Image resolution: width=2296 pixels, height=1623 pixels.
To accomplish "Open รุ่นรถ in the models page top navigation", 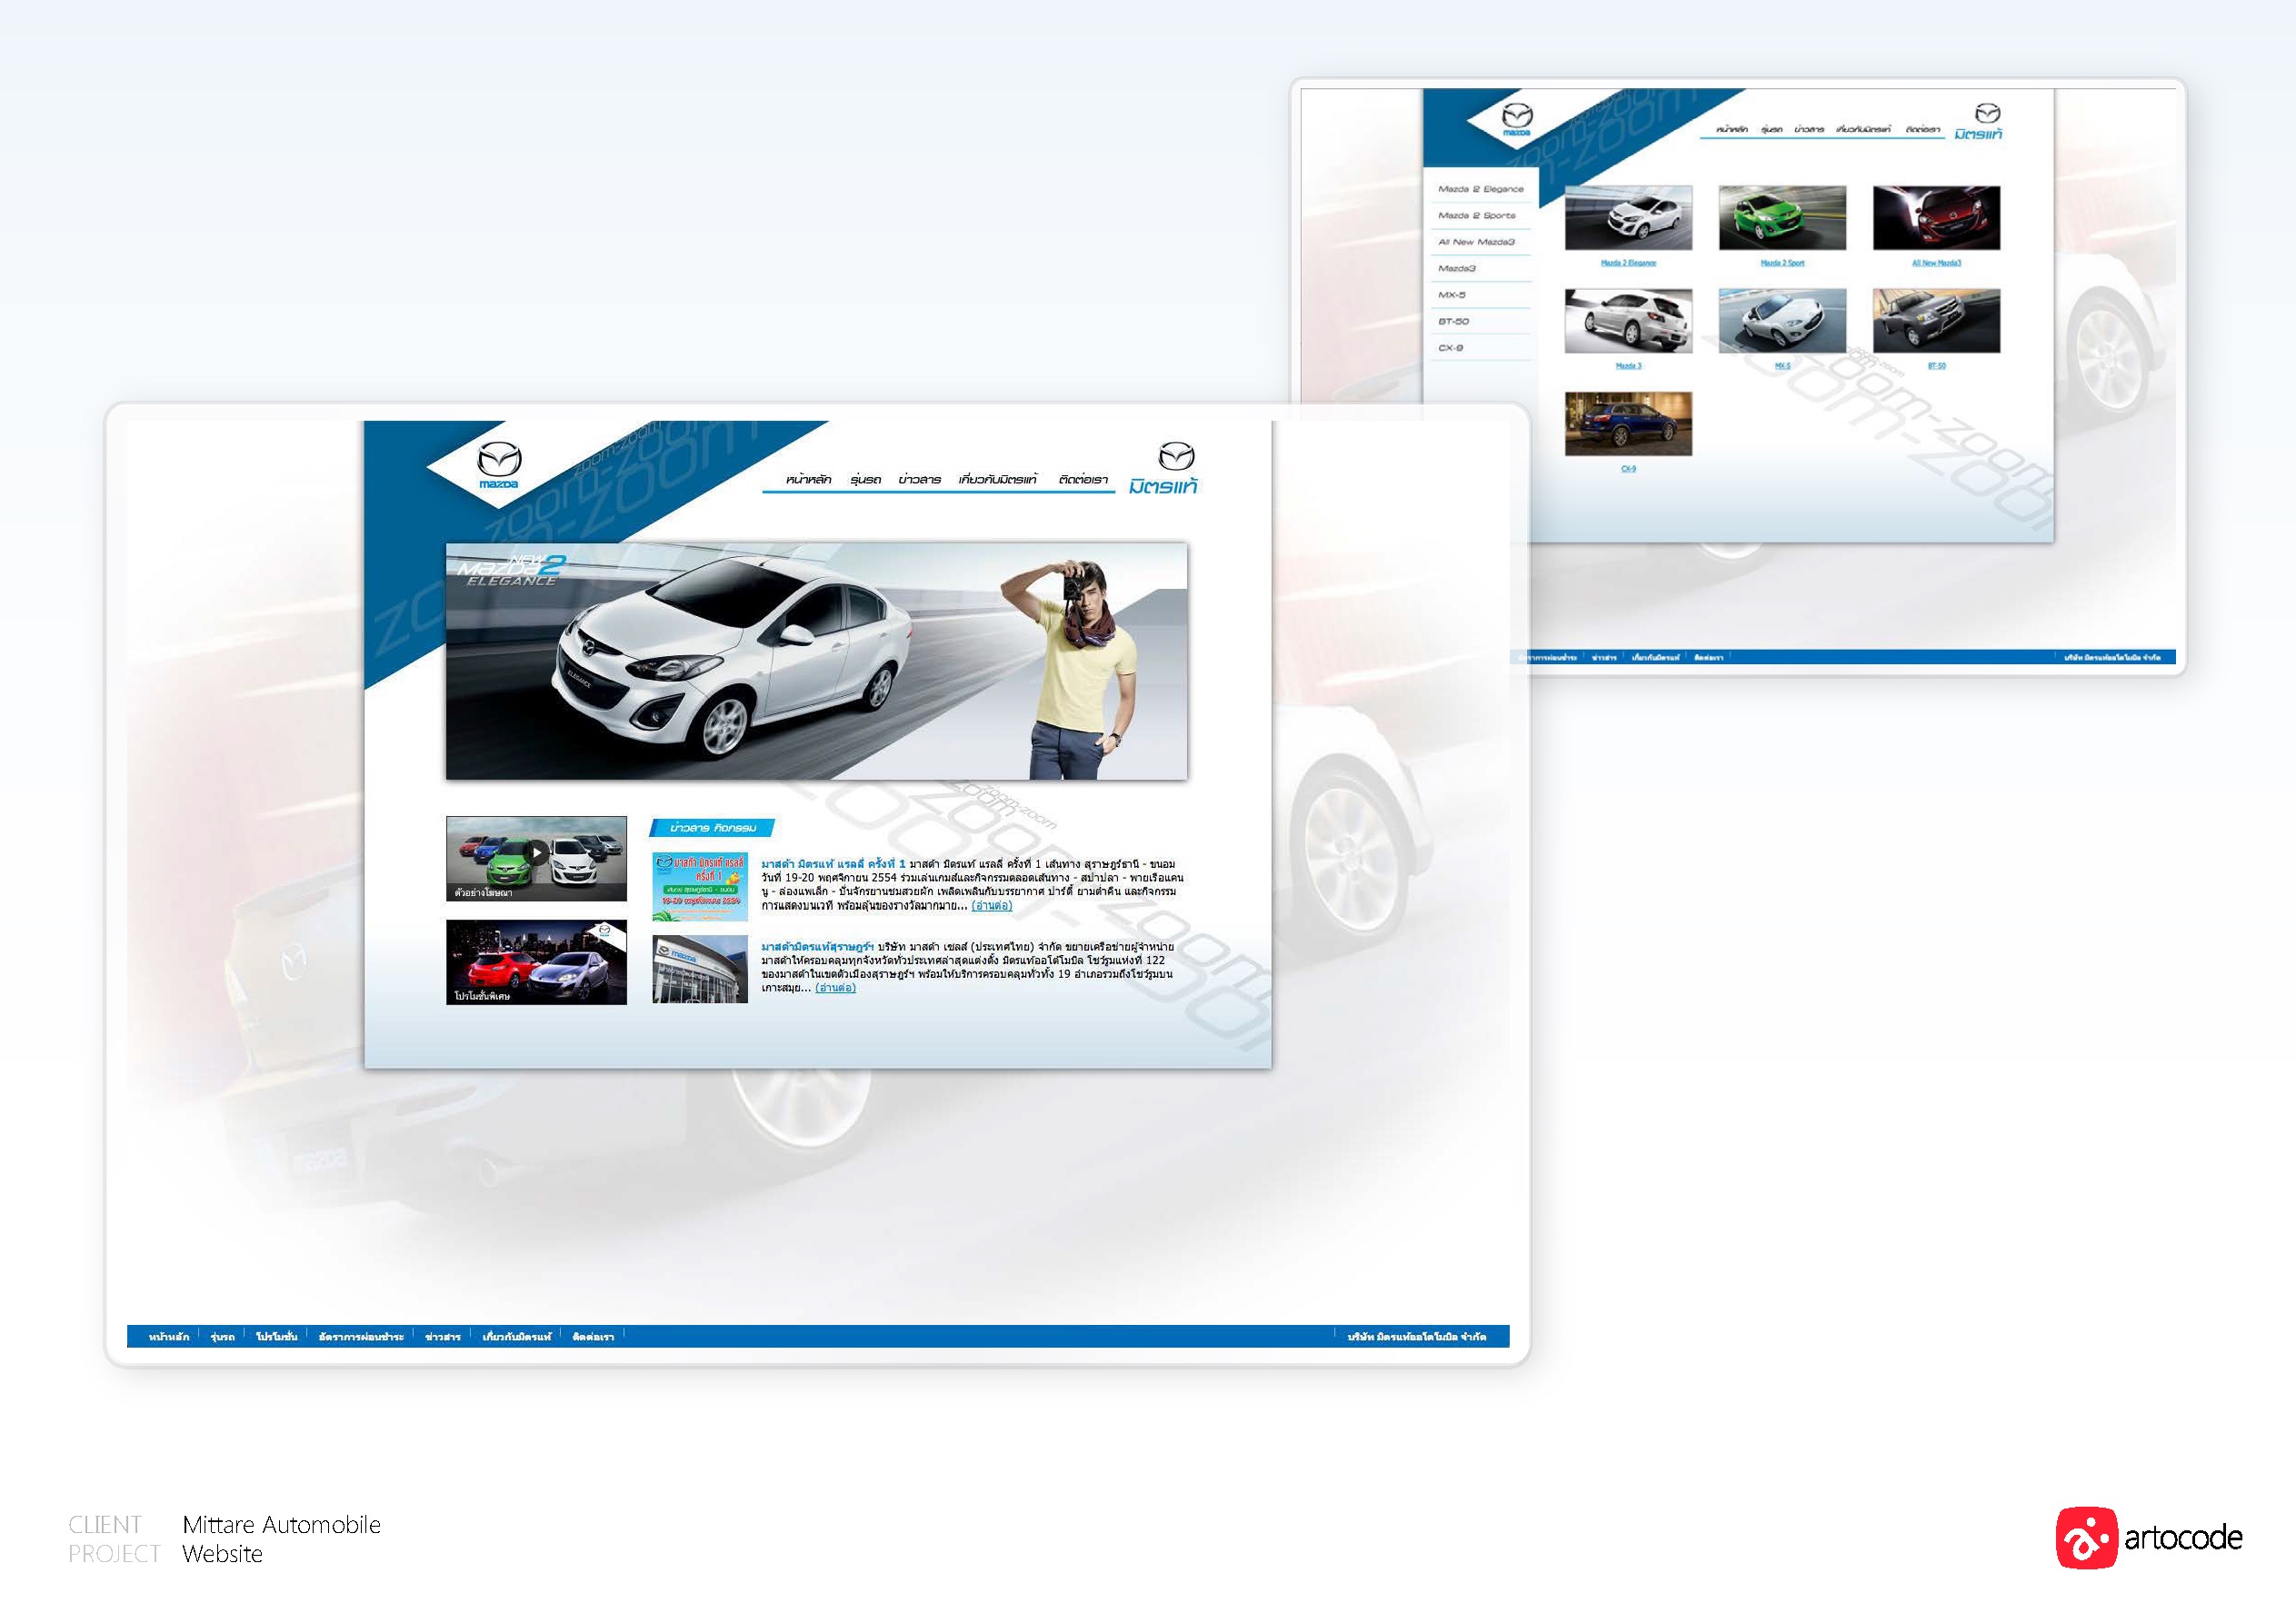I will [x=1772, y=130].
